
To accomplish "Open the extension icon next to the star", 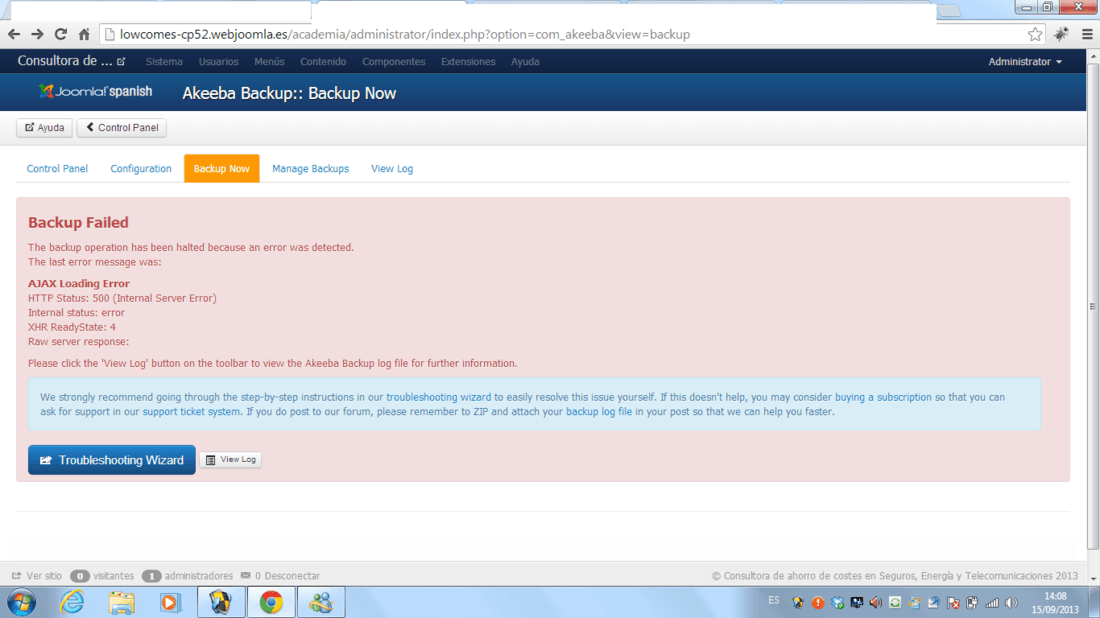I will tap(1061, 34).
